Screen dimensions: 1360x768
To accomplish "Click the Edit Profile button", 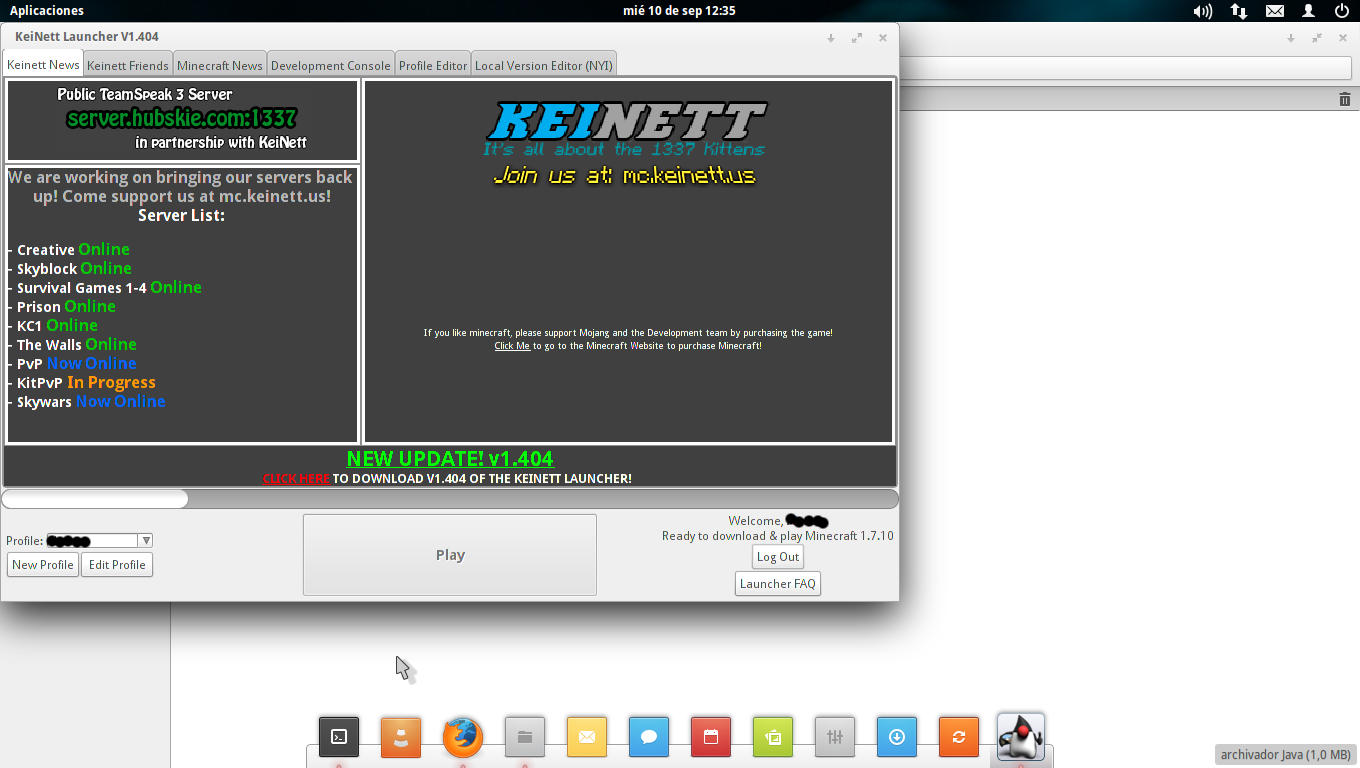I will click(x=117, y=565).
